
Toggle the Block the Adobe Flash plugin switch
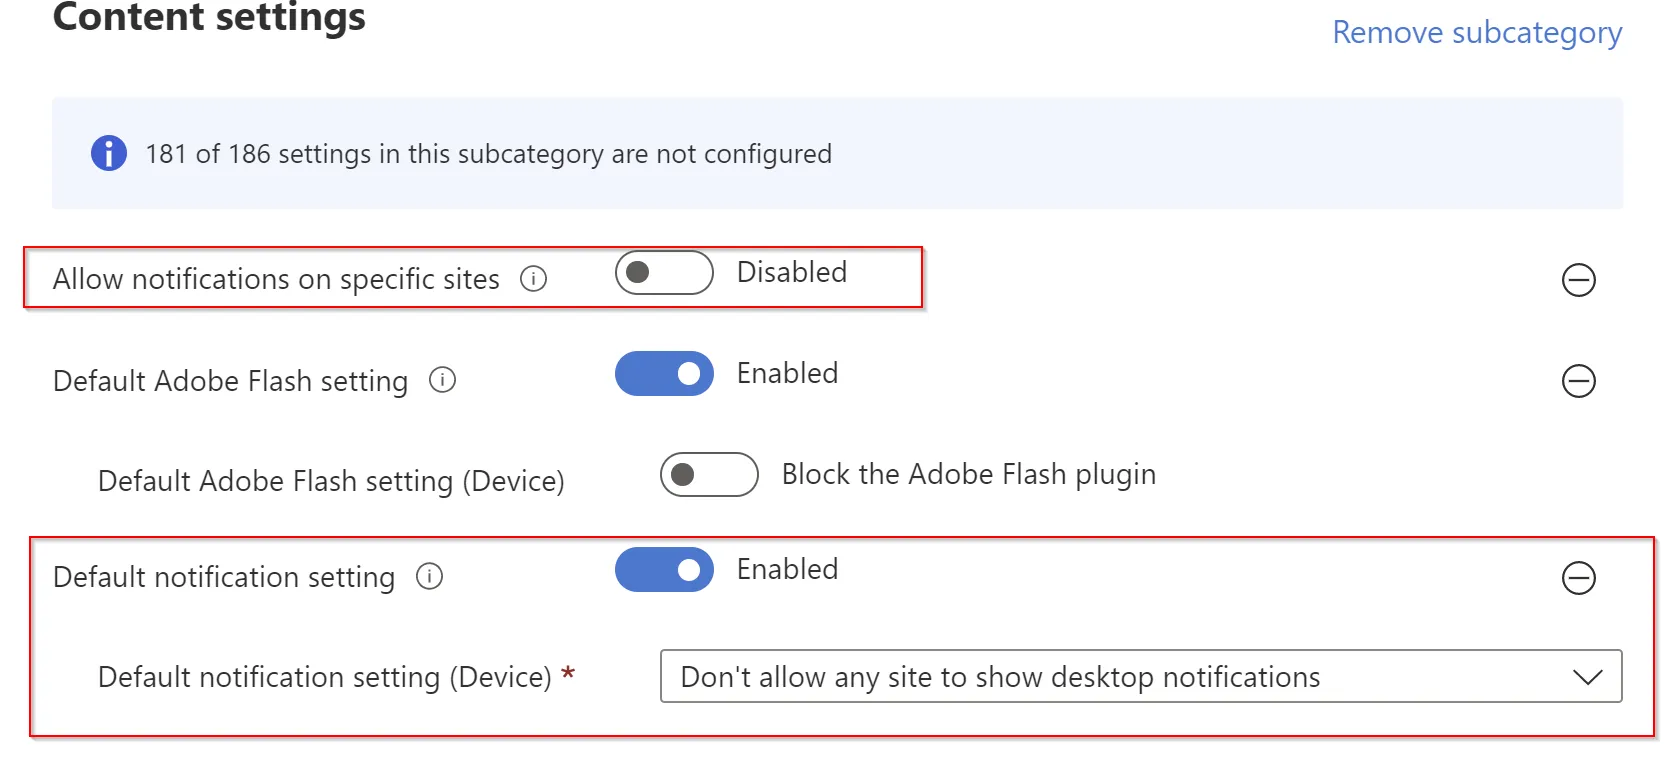709,474
